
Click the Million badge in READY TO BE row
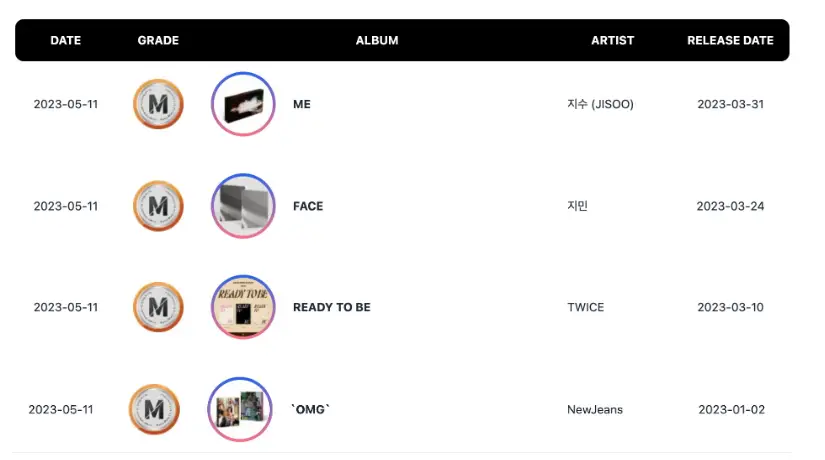point(158,307)
